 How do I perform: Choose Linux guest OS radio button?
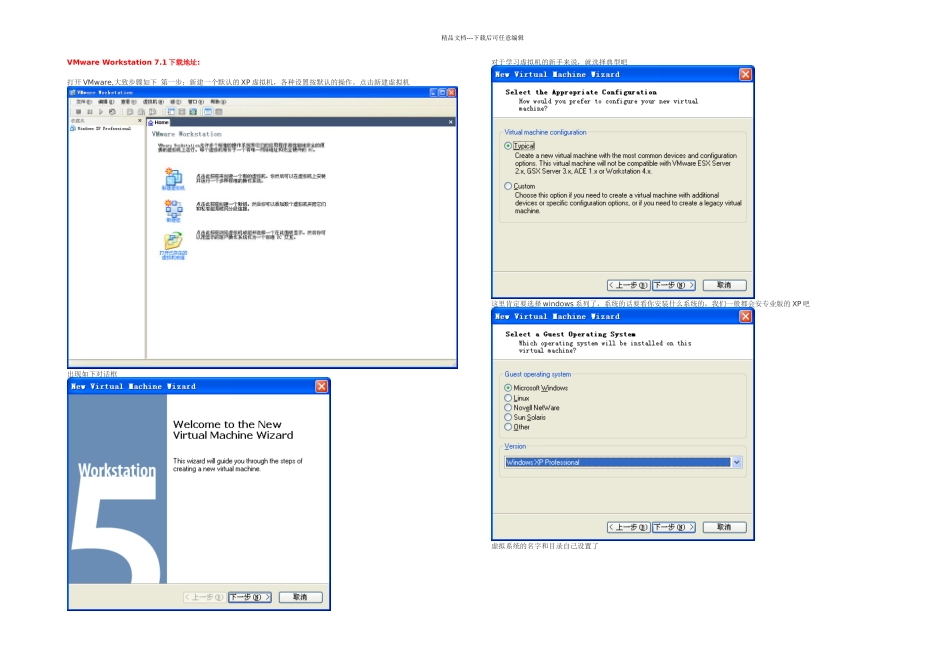pyautogui.click(x=508, y=398)
